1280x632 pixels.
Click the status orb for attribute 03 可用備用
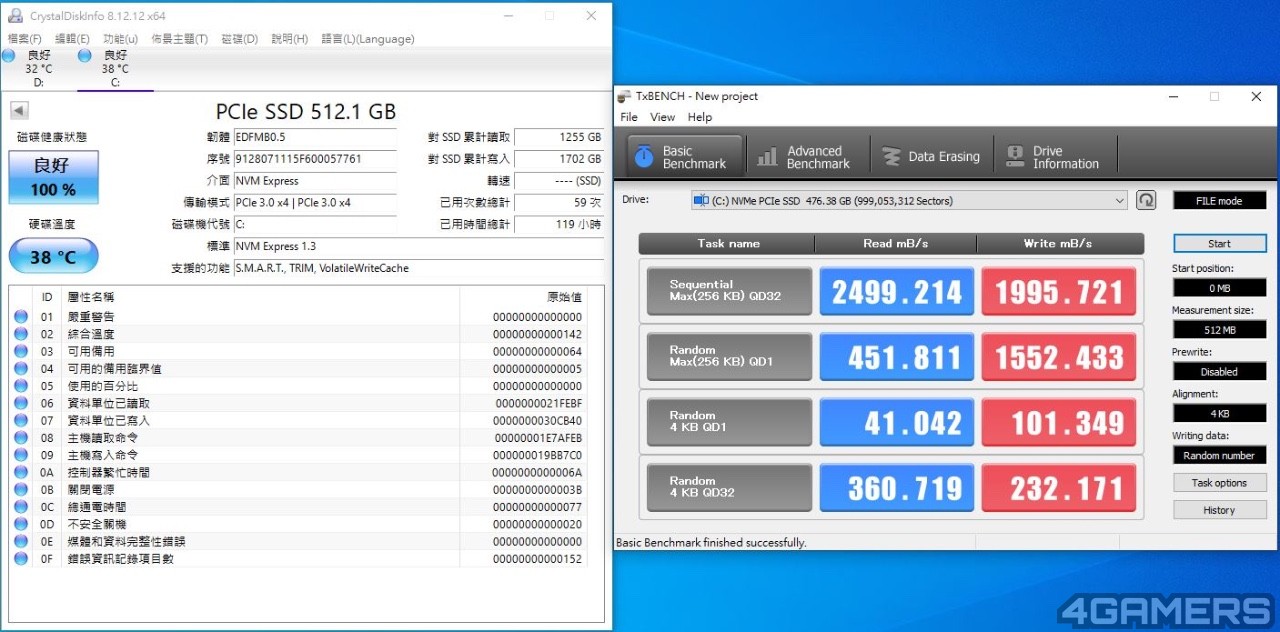(x=21, y=352)
